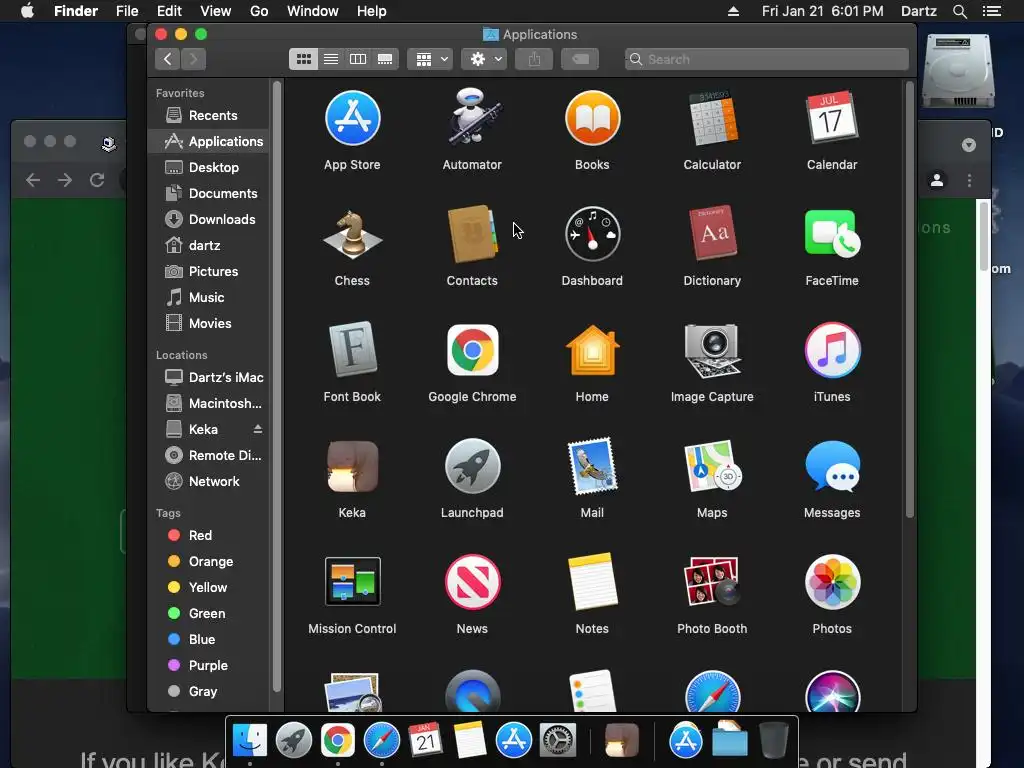Viewport: 1024px width, 768px height.
Task: Open the Mail app icon
Action: click(592, 466)
